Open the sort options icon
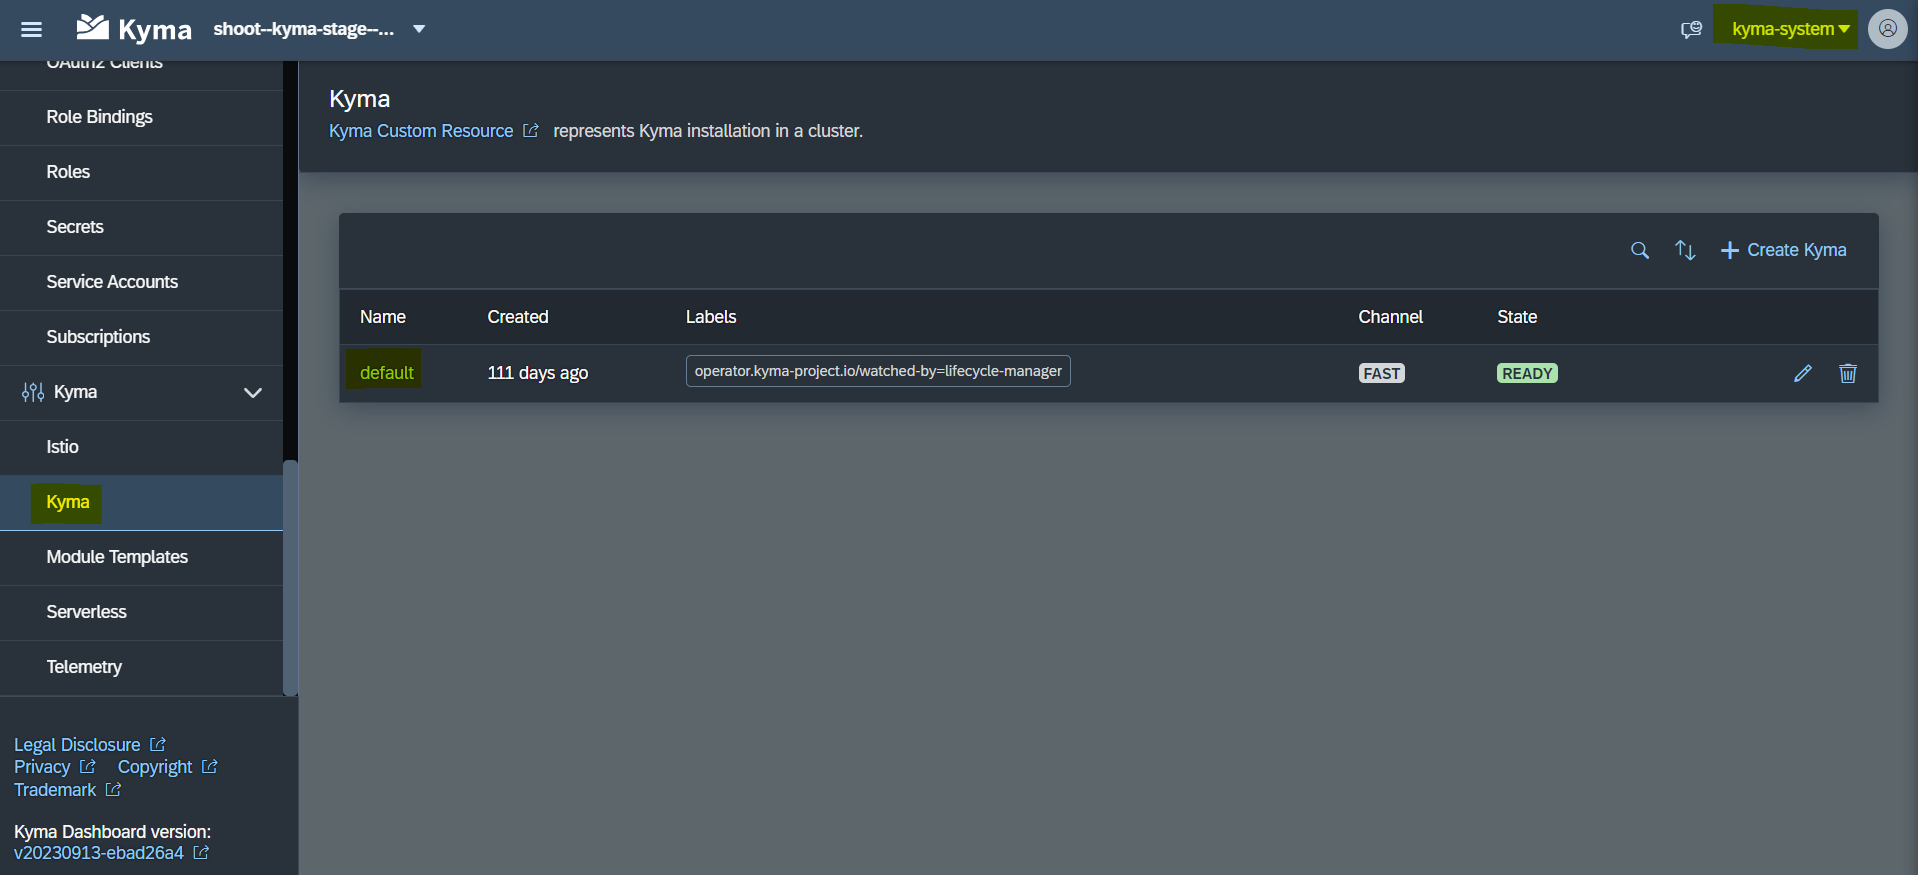The width and height of the screenshot is (1918, 875). pos(1685,250)
